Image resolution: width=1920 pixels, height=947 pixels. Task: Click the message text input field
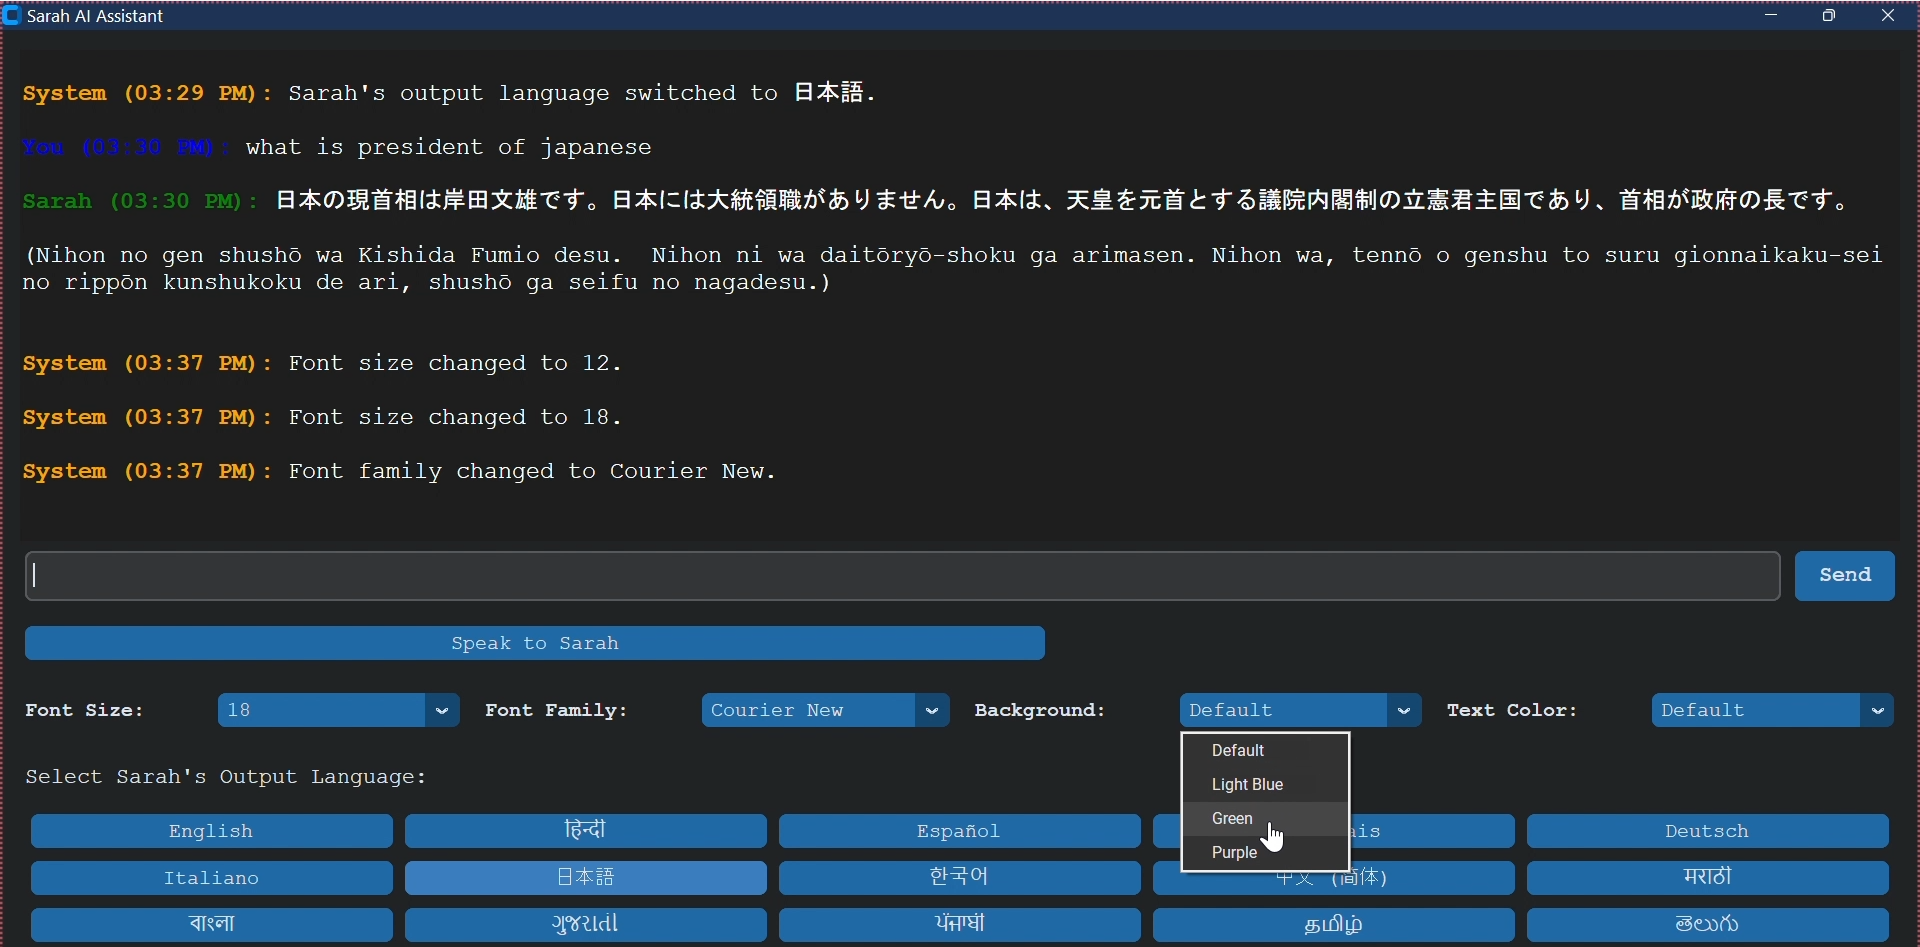(902, 577)
